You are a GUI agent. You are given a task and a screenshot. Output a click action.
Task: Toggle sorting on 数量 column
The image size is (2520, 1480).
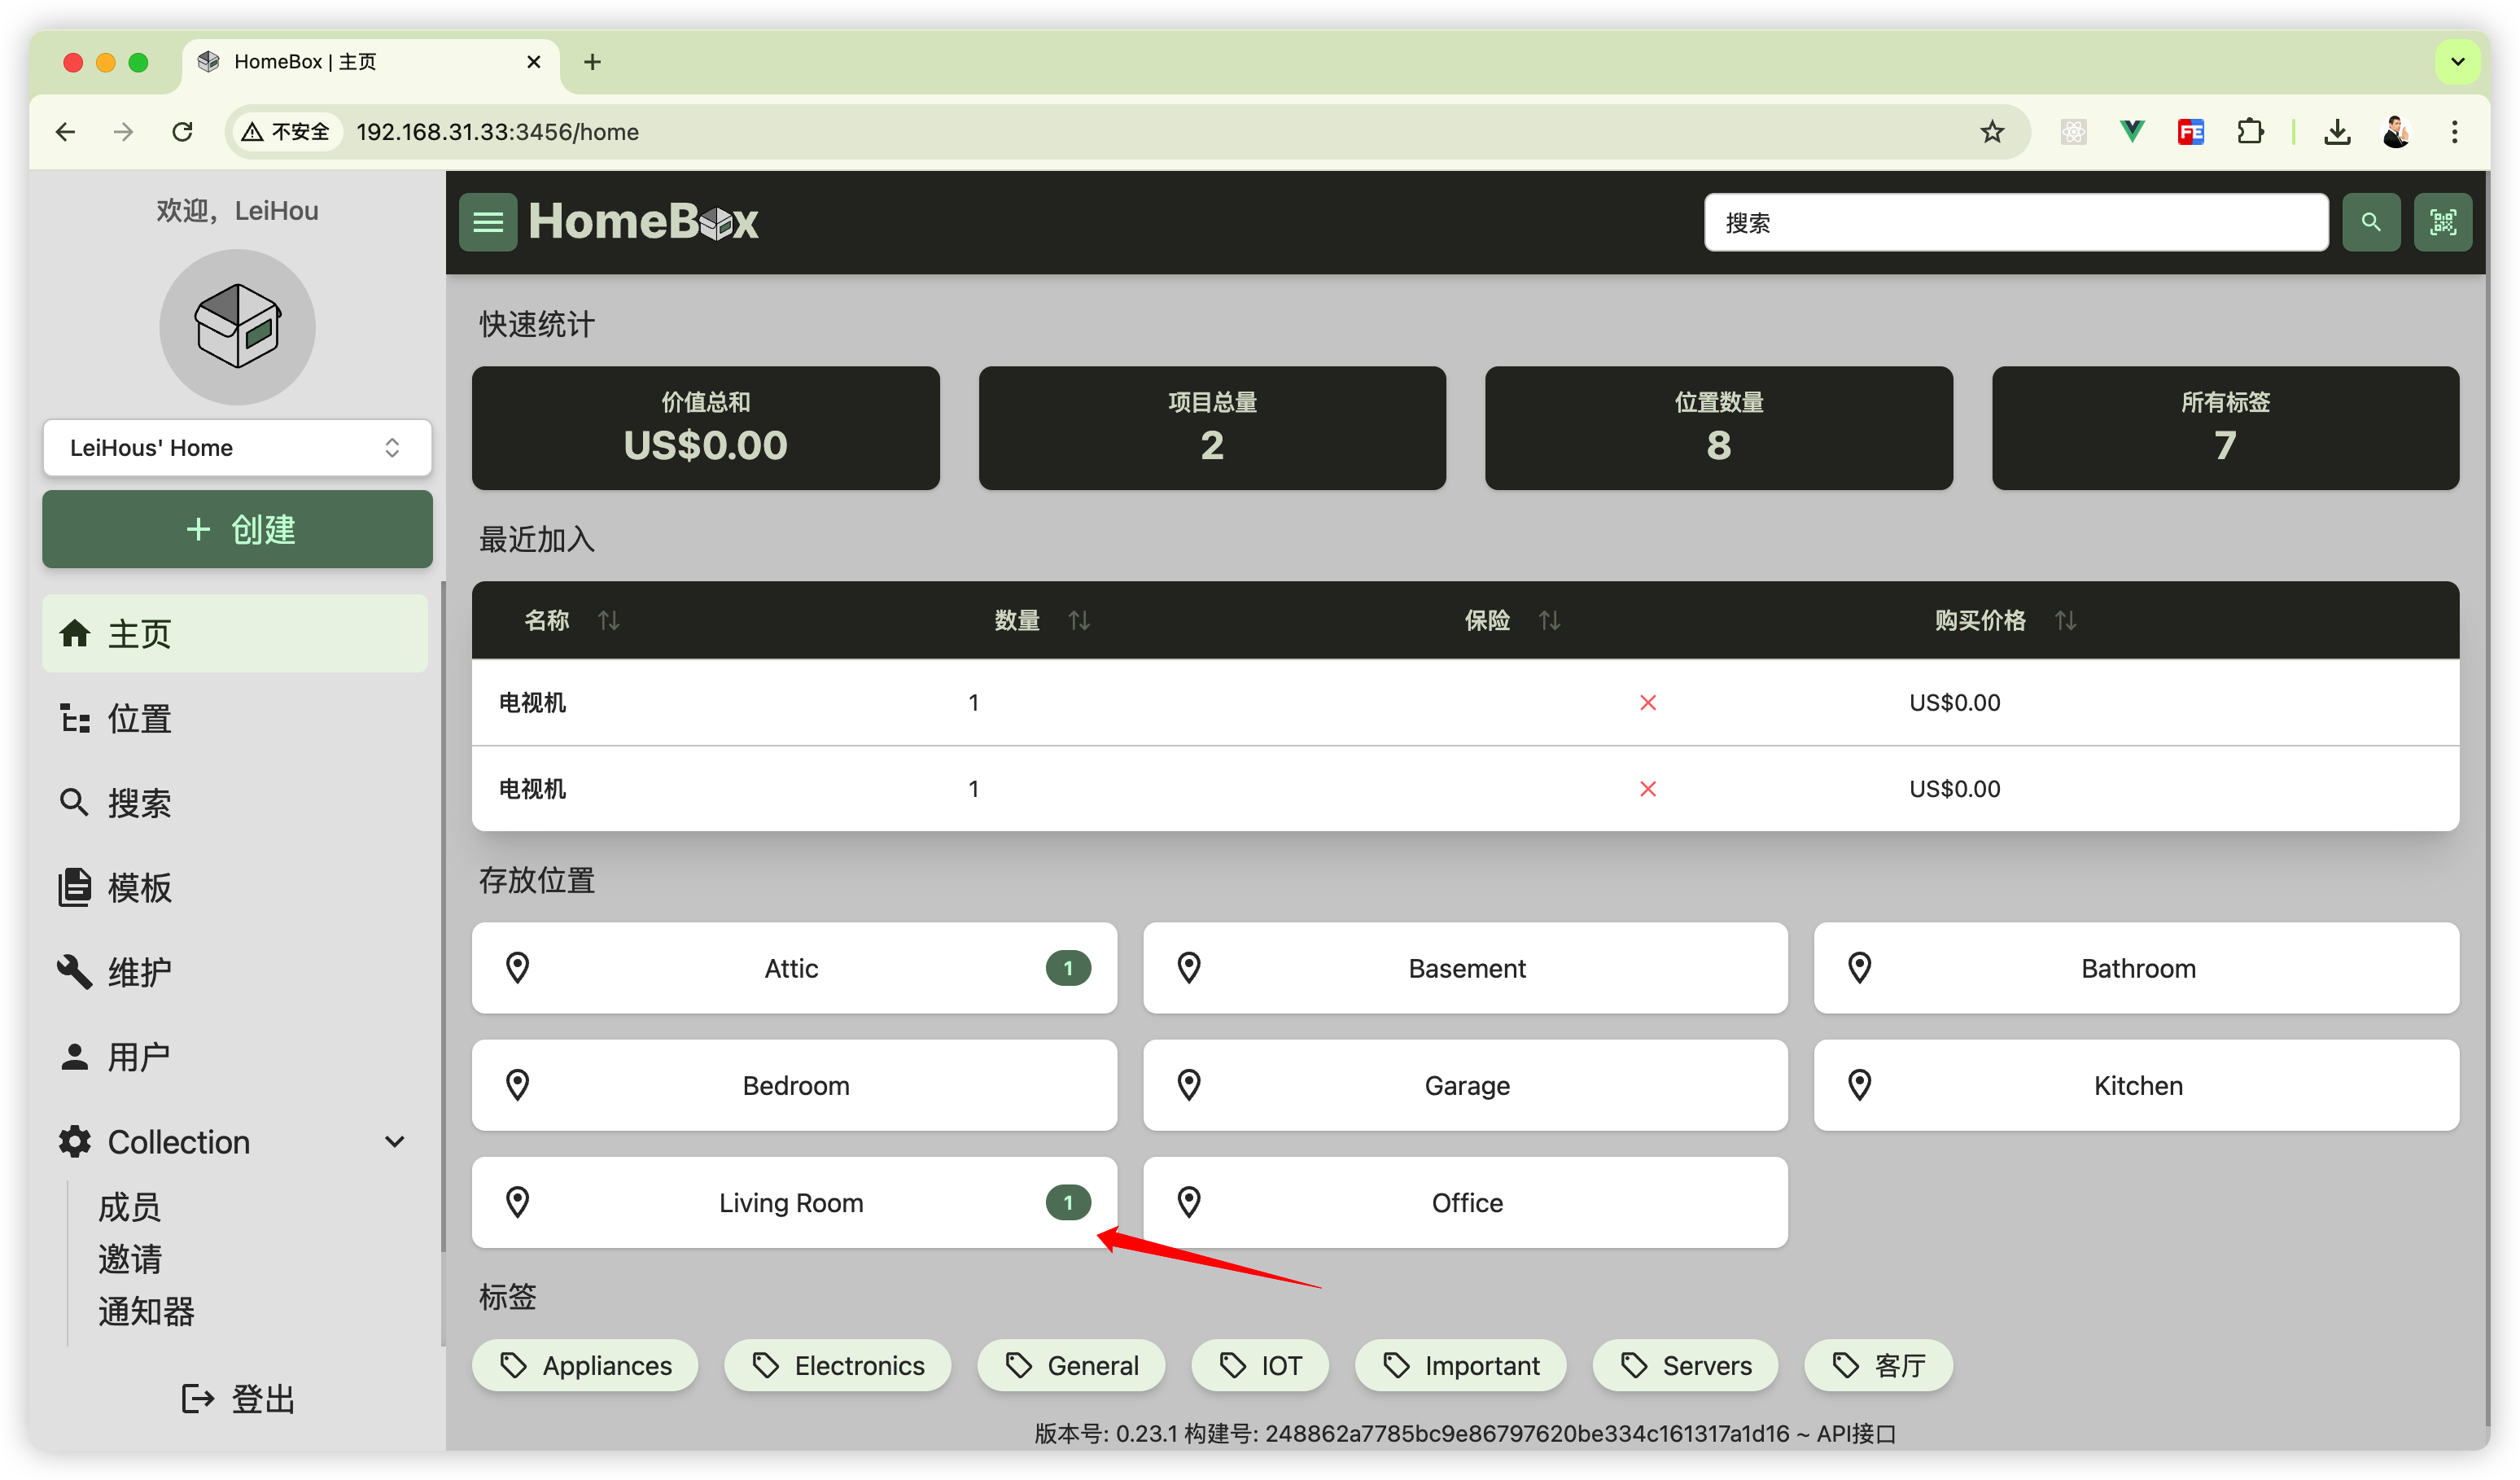tap(1078, 620)
